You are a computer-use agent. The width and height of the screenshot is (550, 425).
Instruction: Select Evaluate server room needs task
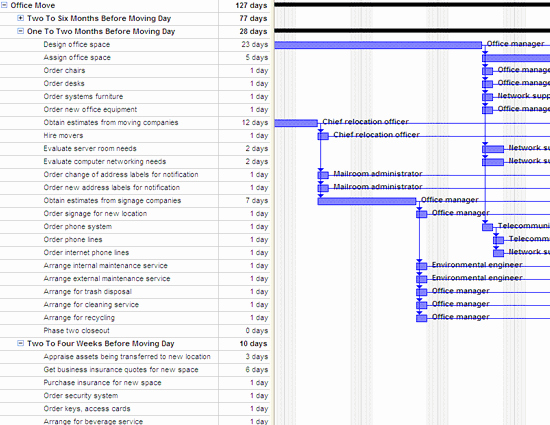click(90, 148)
